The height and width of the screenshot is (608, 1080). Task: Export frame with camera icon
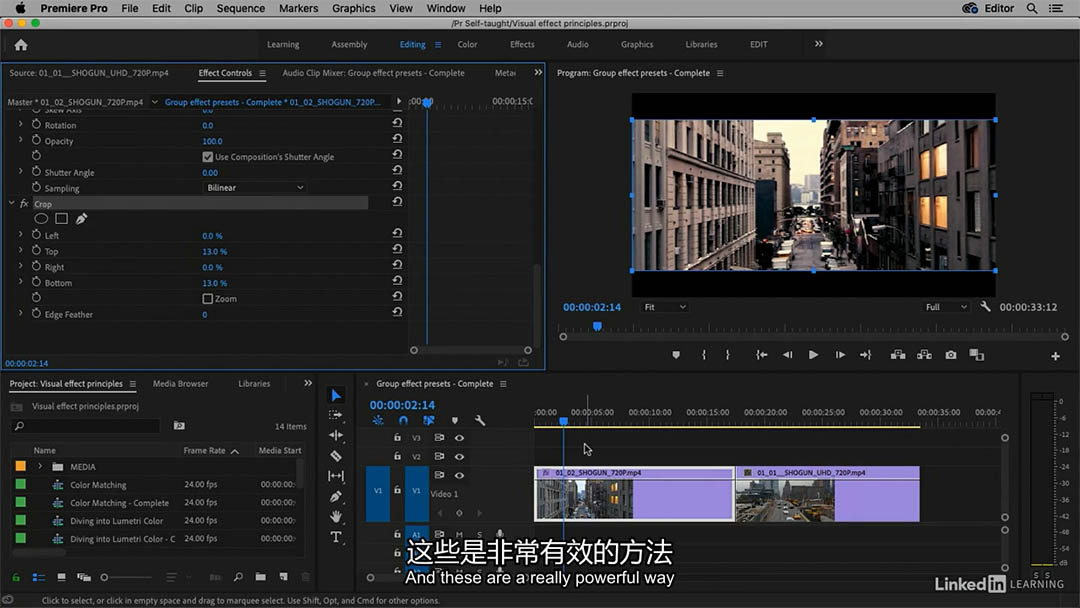(951, 355)
